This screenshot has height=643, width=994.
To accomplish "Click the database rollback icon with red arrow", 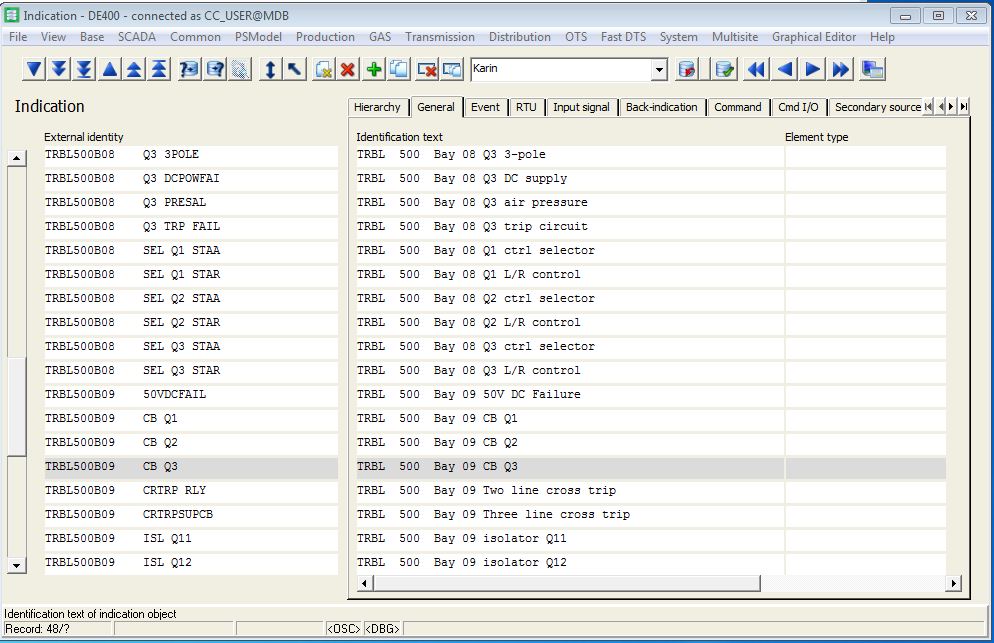I will coord(687,68).
